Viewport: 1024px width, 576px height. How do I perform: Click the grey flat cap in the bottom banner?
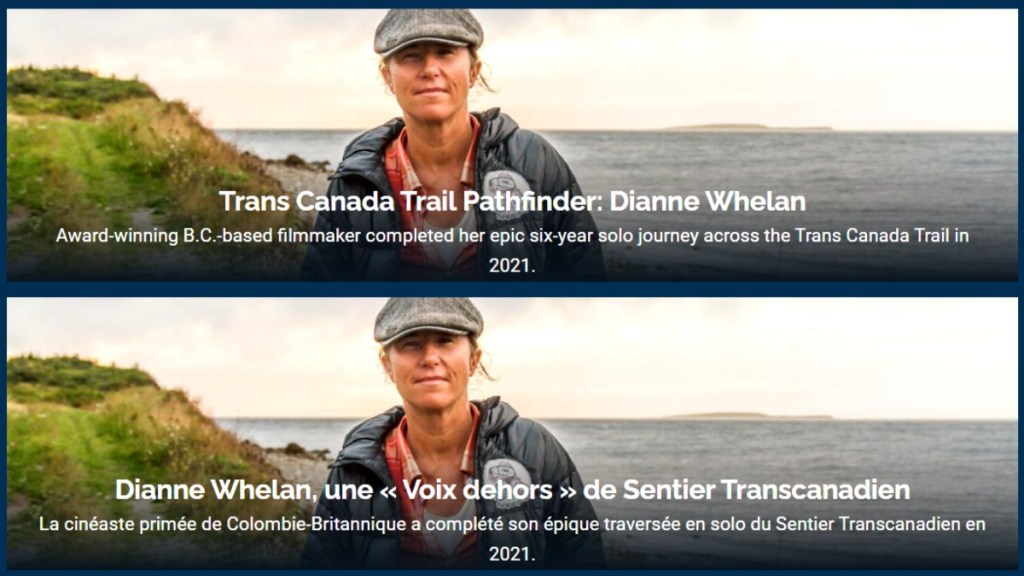pos(428,320)
